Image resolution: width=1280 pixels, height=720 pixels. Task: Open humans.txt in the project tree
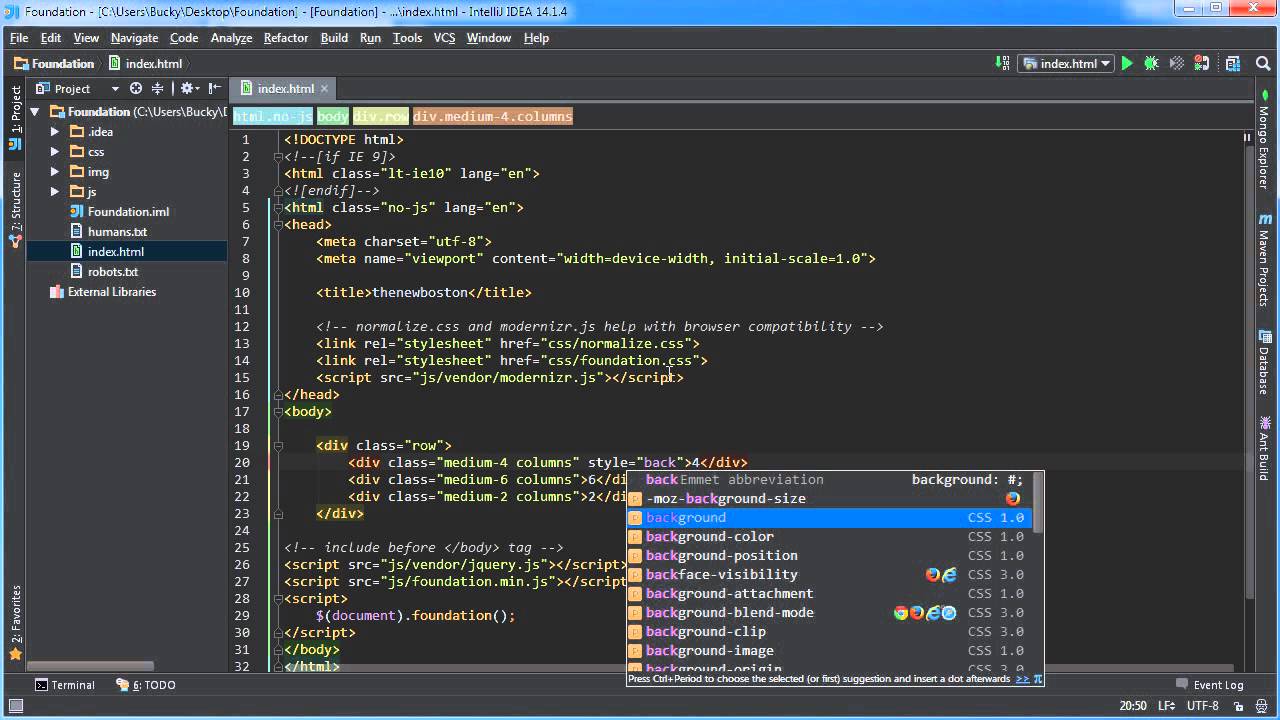pyautogui.click(x=117, y=232)
